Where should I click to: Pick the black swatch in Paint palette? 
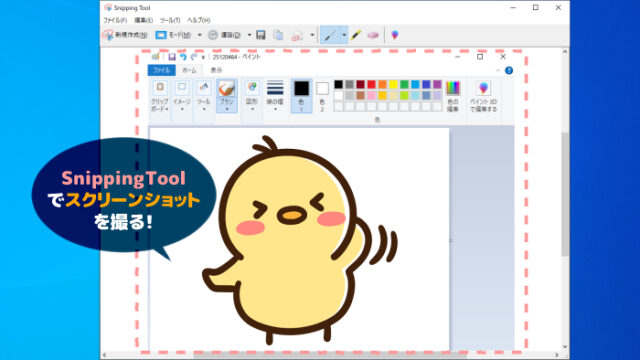click(x=338, y=84)
